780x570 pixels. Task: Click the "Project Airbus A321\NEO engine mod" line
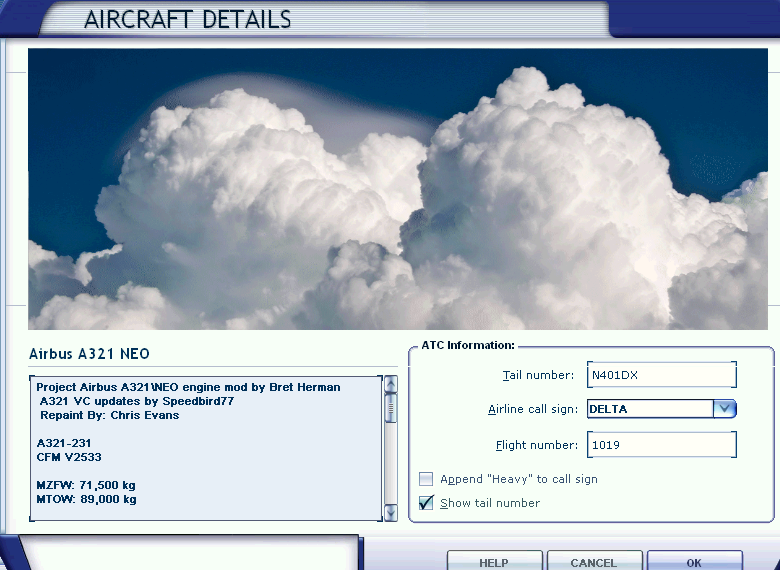188,387
